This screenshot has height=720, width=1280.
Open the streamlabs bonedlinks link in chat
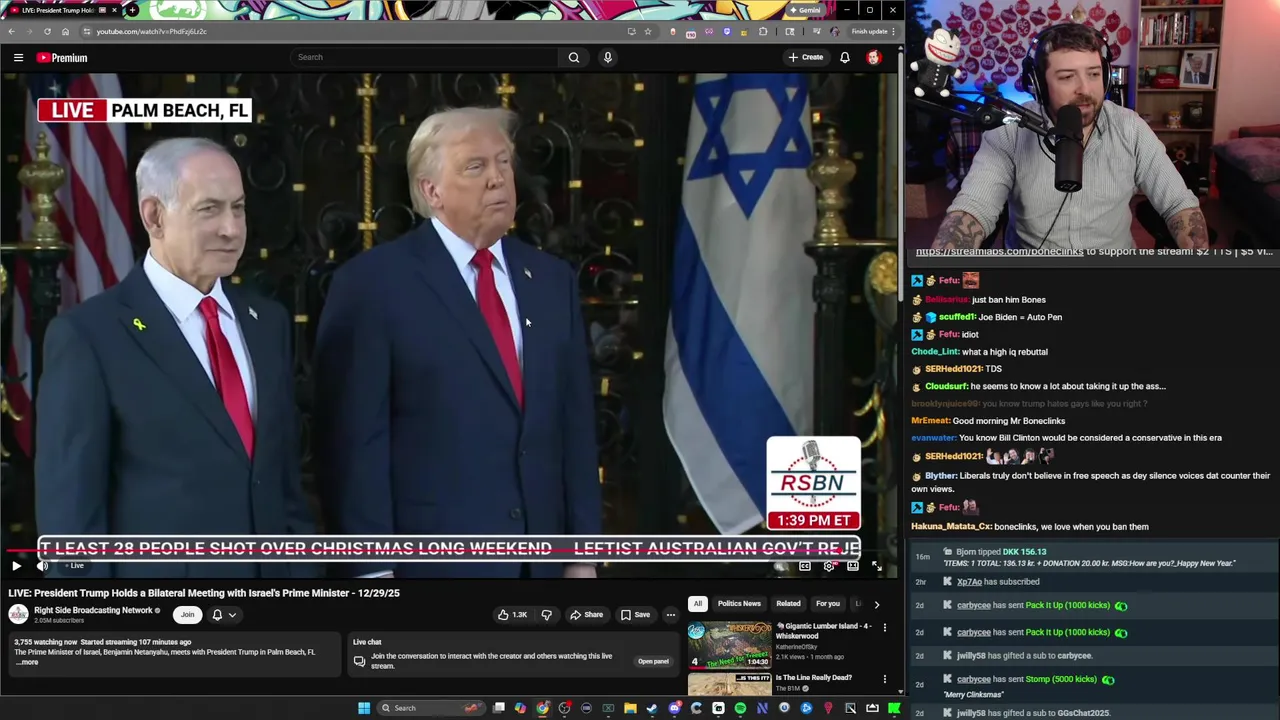point(999,252)
